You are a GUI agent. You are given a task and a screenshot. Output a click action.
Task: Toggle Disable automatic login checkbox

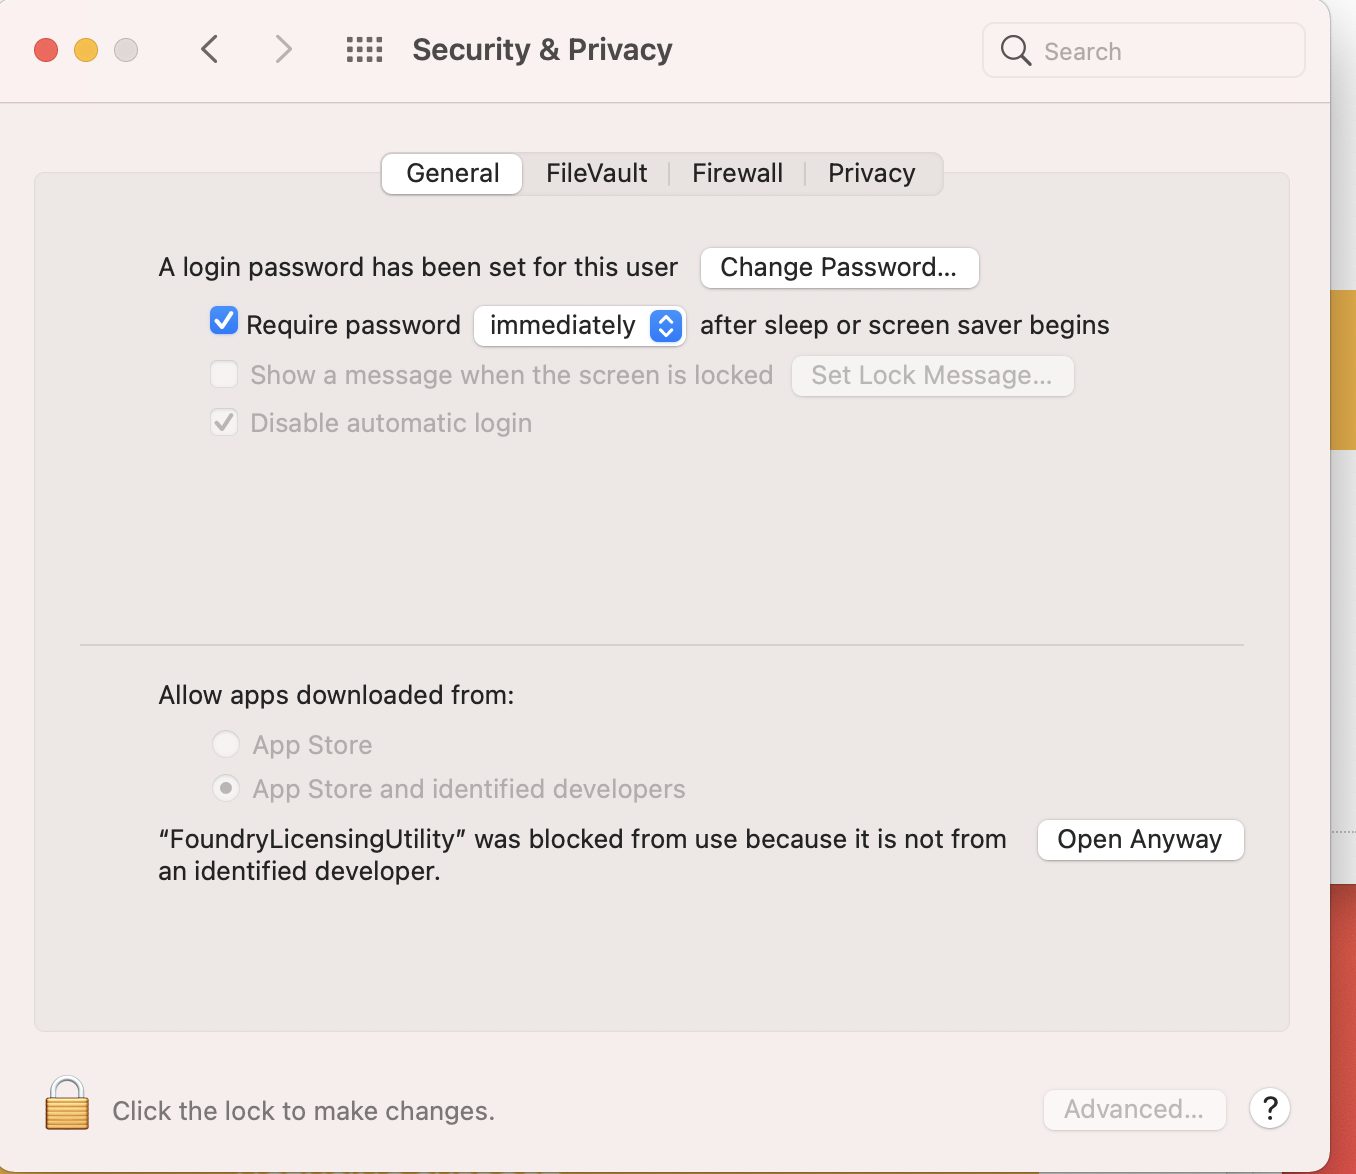pos(224,422)
